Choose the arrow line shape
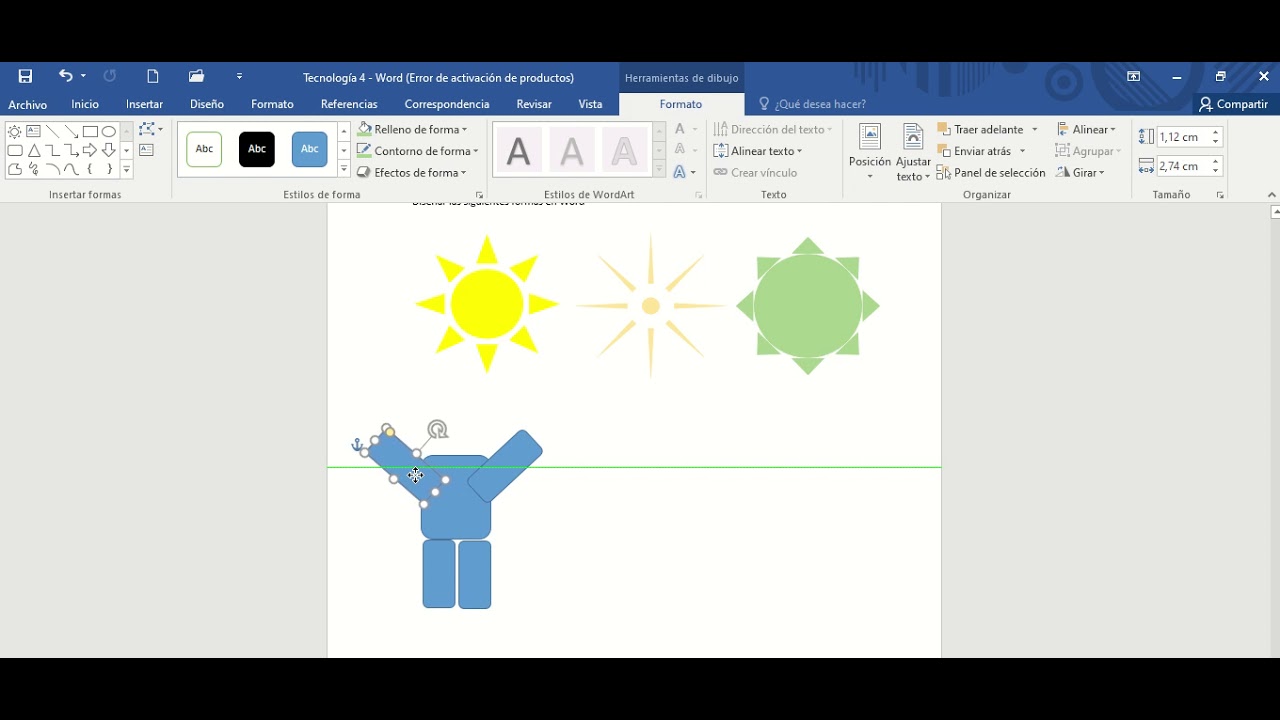 [x=71, y=131]
